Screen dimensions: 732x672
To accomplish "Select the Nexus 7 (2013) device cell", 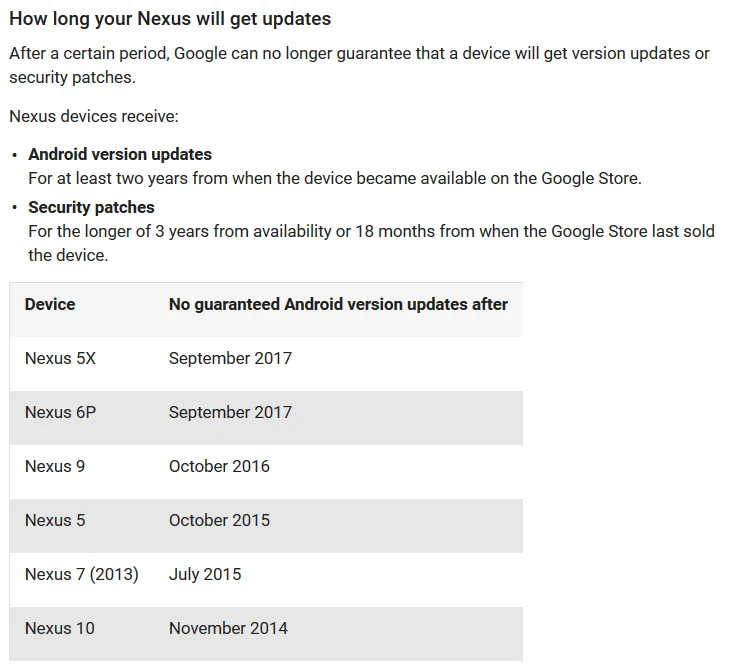I will (82, 574).
